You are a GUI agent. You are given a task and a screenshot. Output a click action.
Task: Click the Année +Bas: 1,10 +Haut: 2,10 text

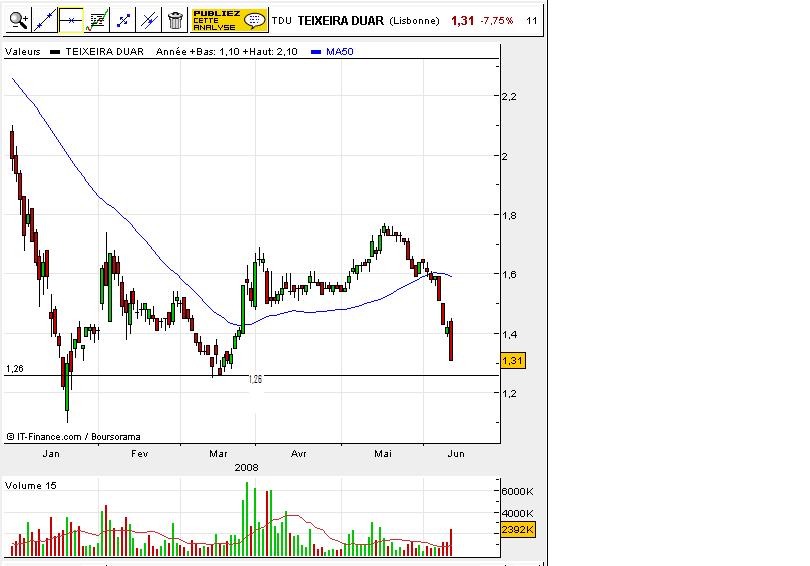click(227, 52)
